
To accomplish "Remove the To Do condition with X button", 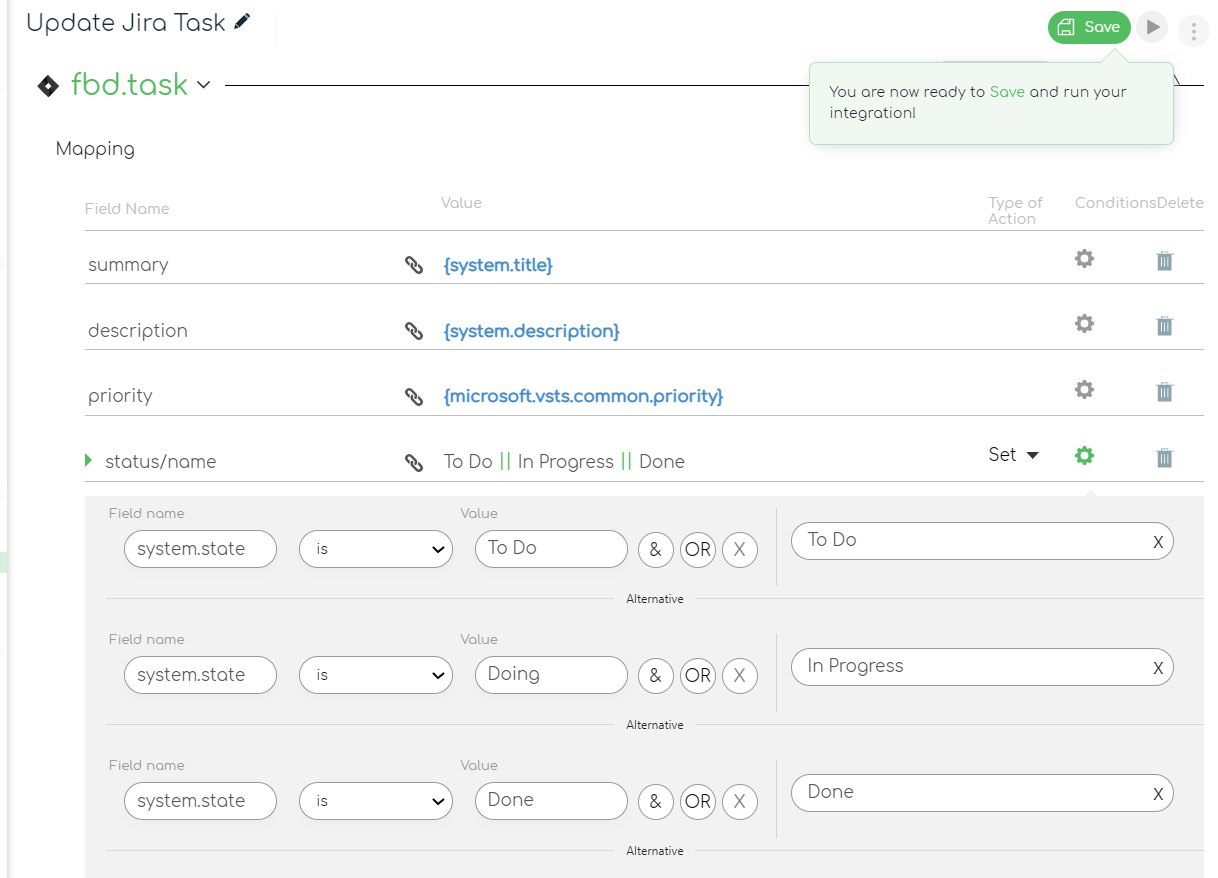I will click(x=740, y=549).
